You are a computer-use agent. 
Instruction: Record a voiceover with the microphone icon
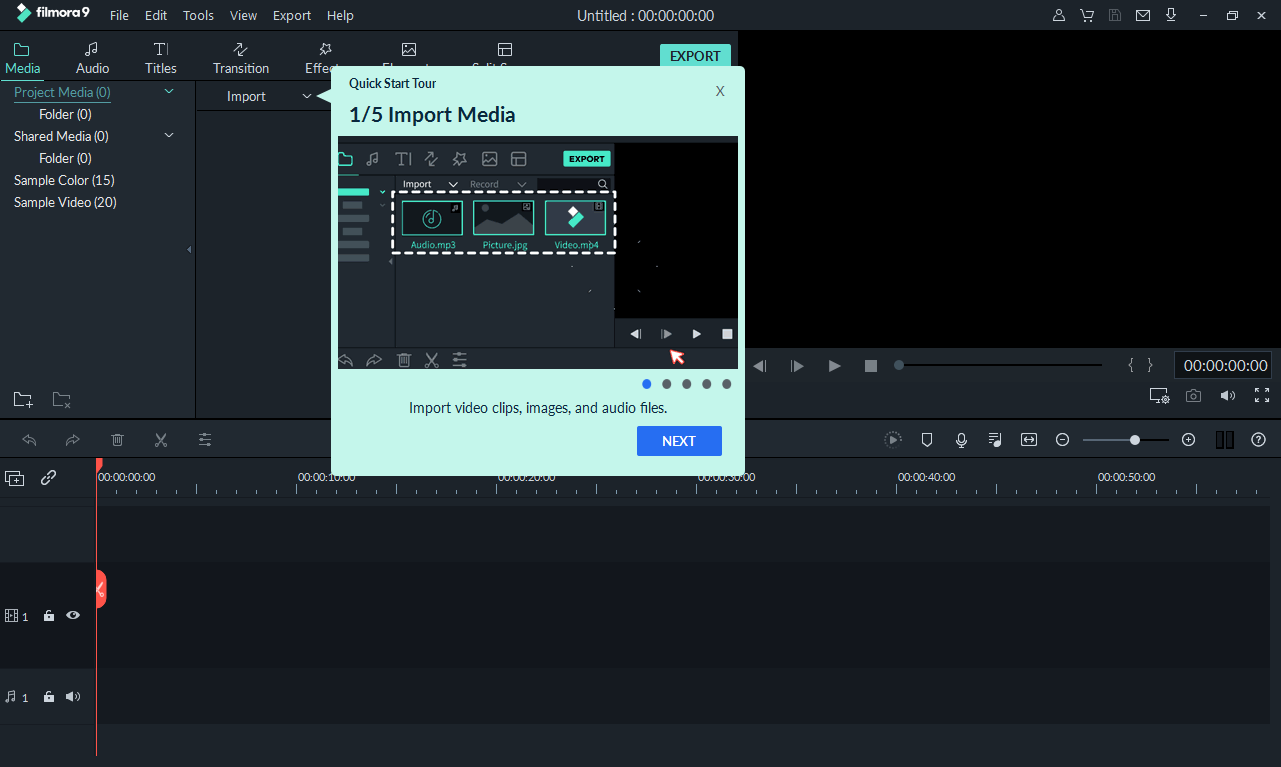coord(961,439)
